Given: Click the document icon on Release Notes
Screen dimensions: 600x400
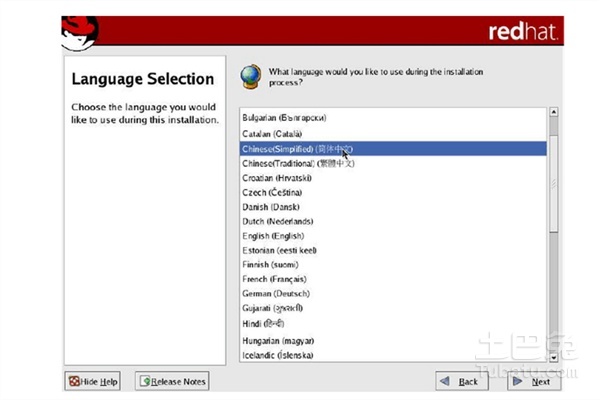Looking at the screenshot, I should pos(145,381).
